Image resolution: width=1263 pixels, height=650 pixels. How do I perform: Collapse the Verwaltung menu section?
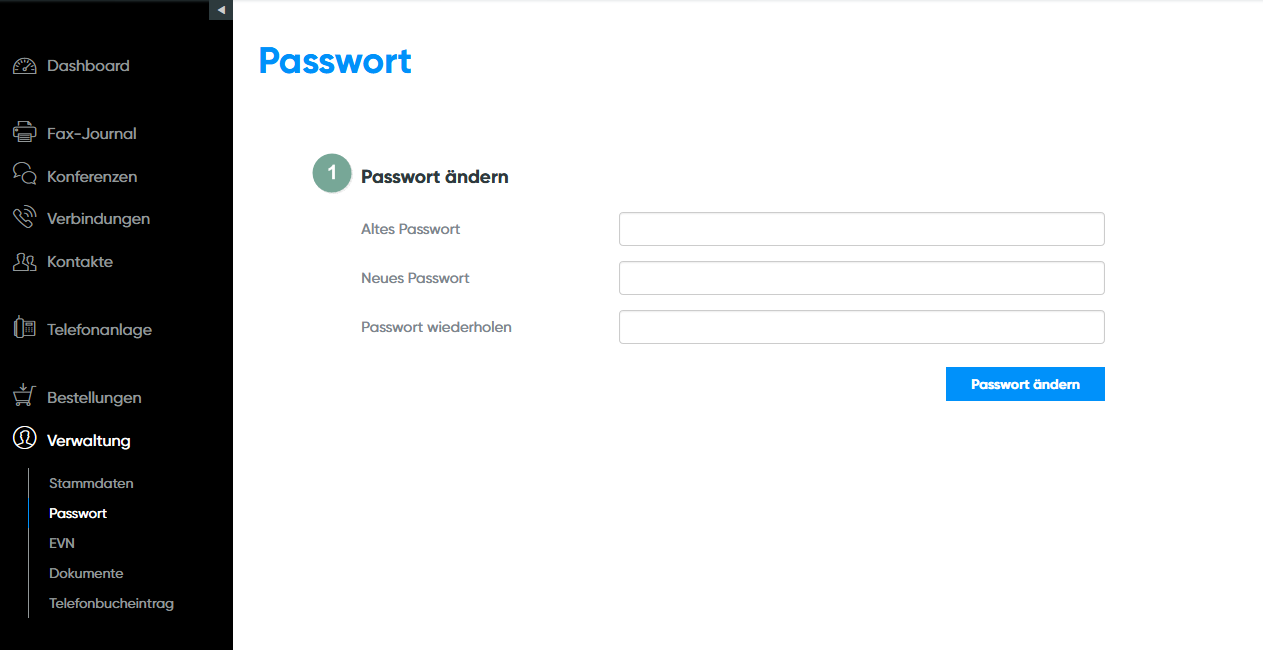click(x=88, y=440)
